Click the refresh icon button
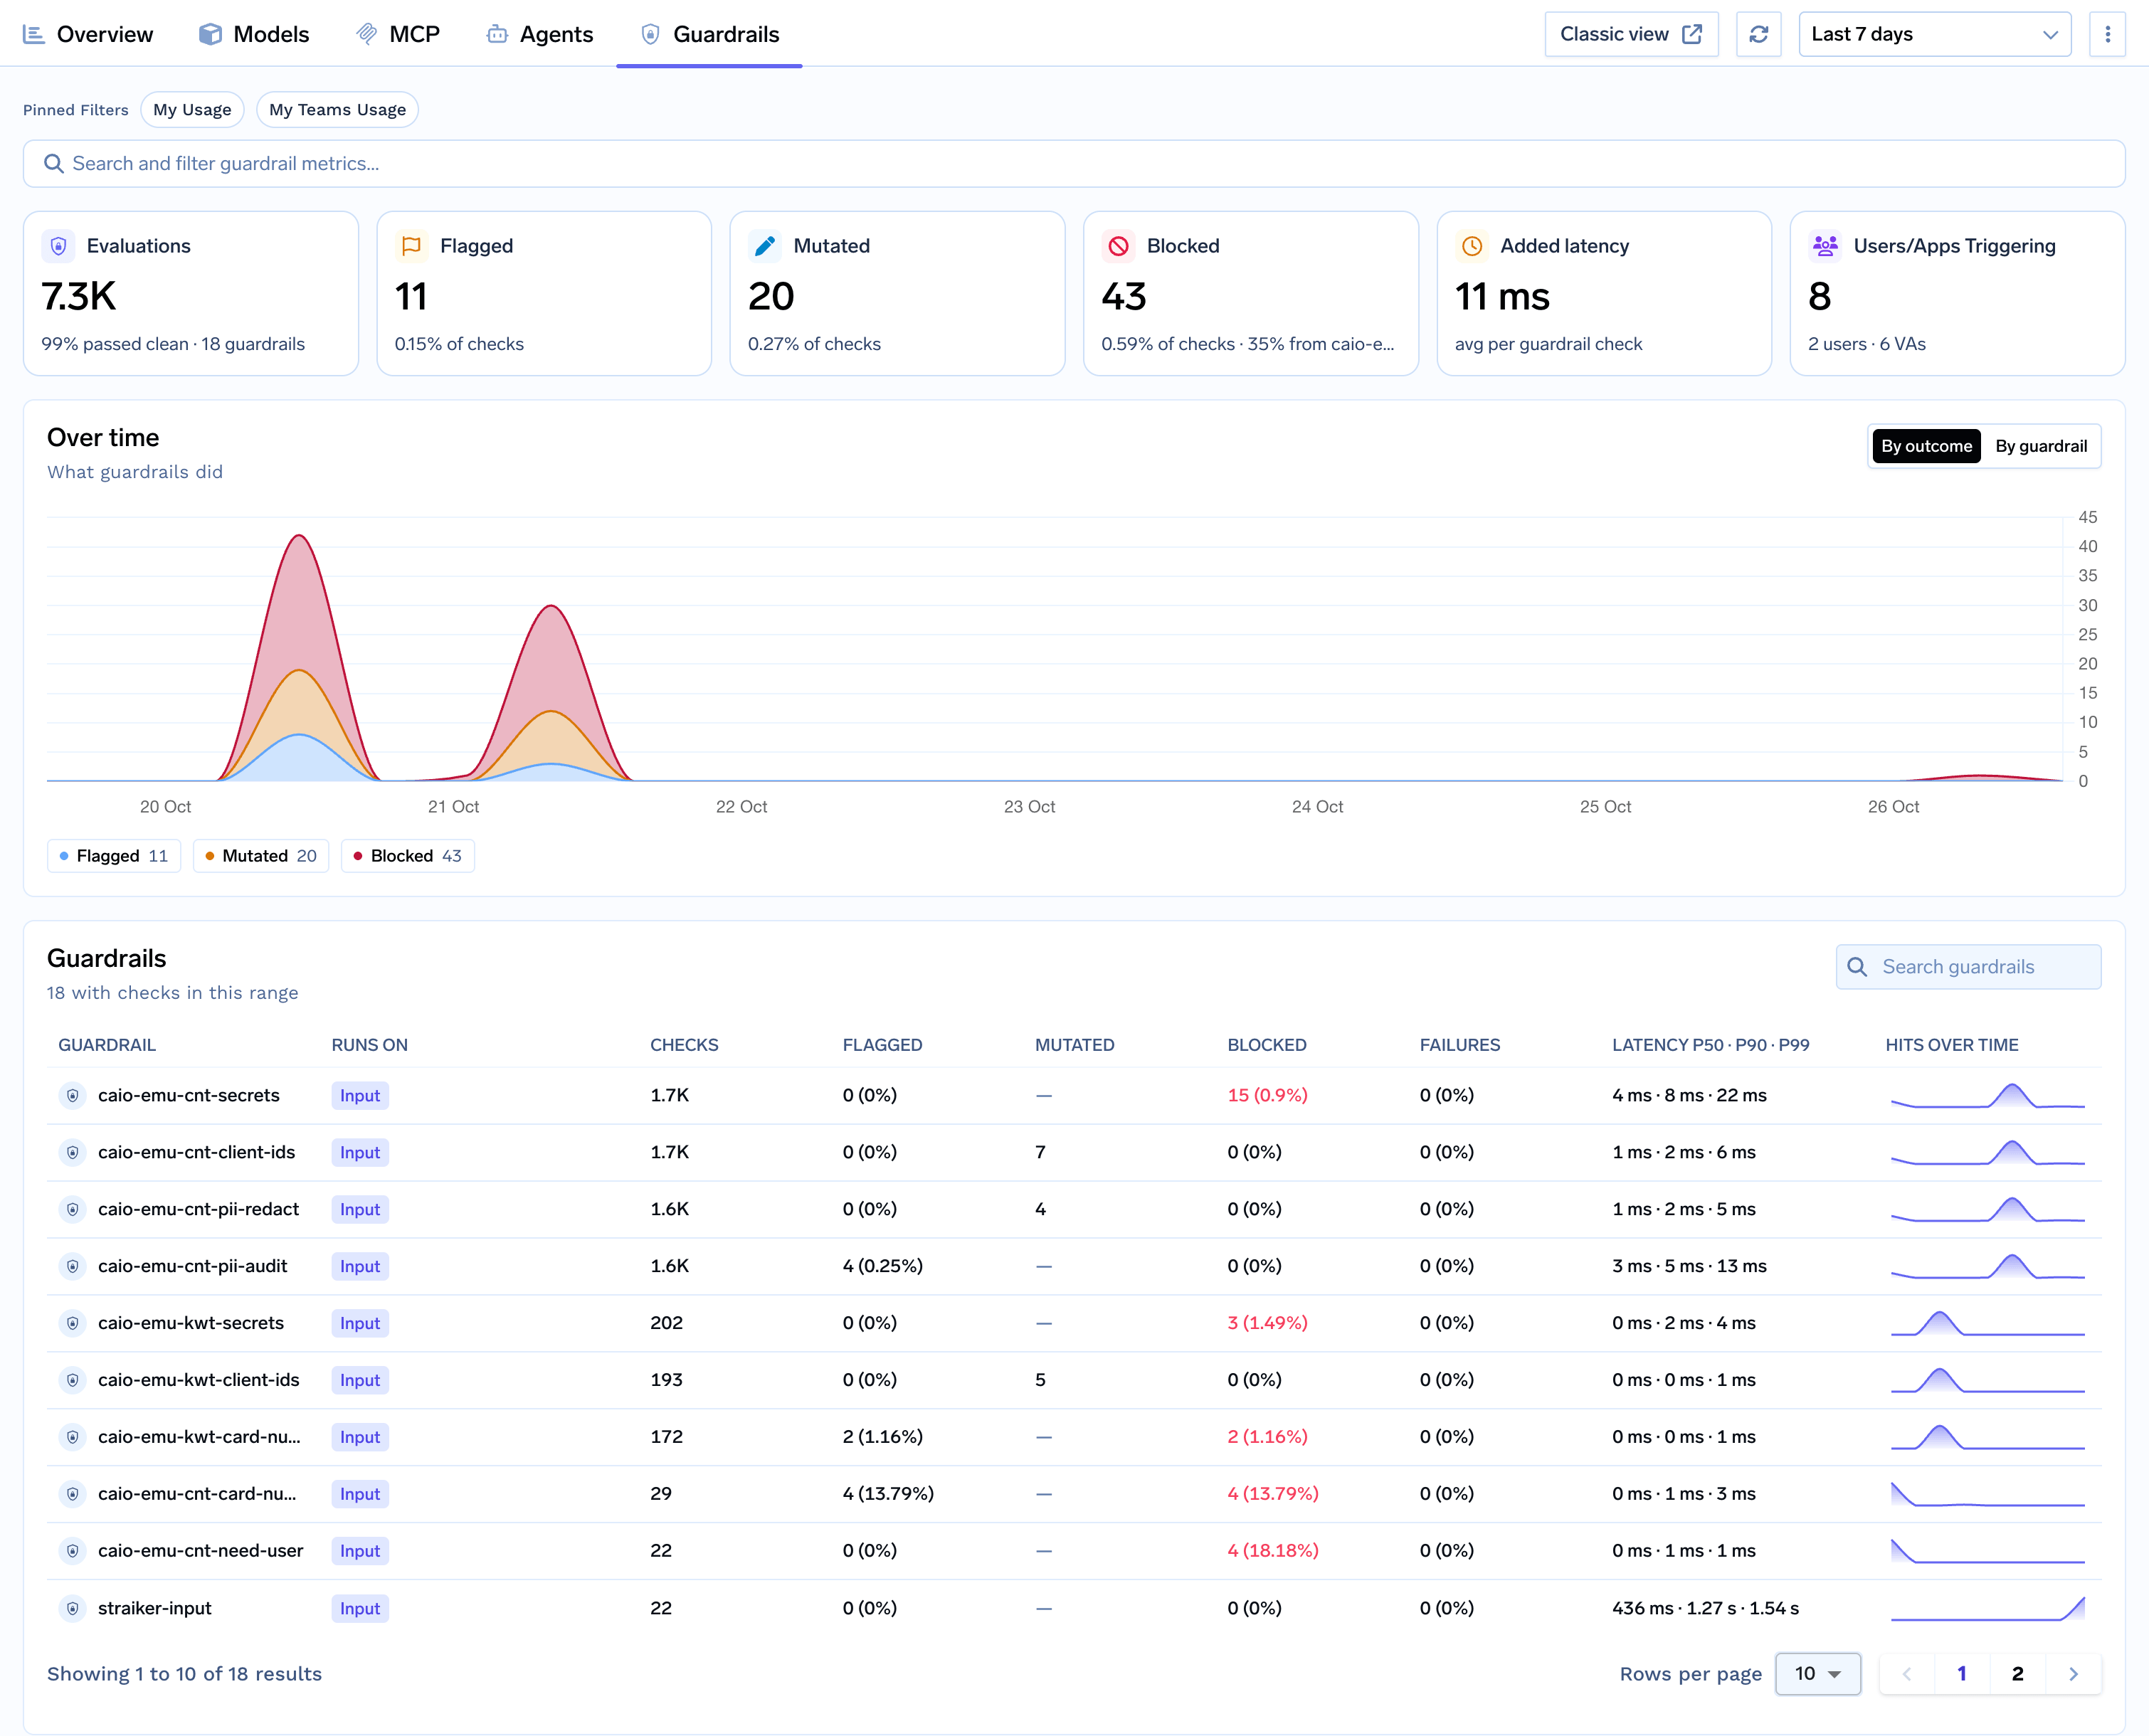Viewport: 2149px width, 1736px height. click(x=1758, y=34)
